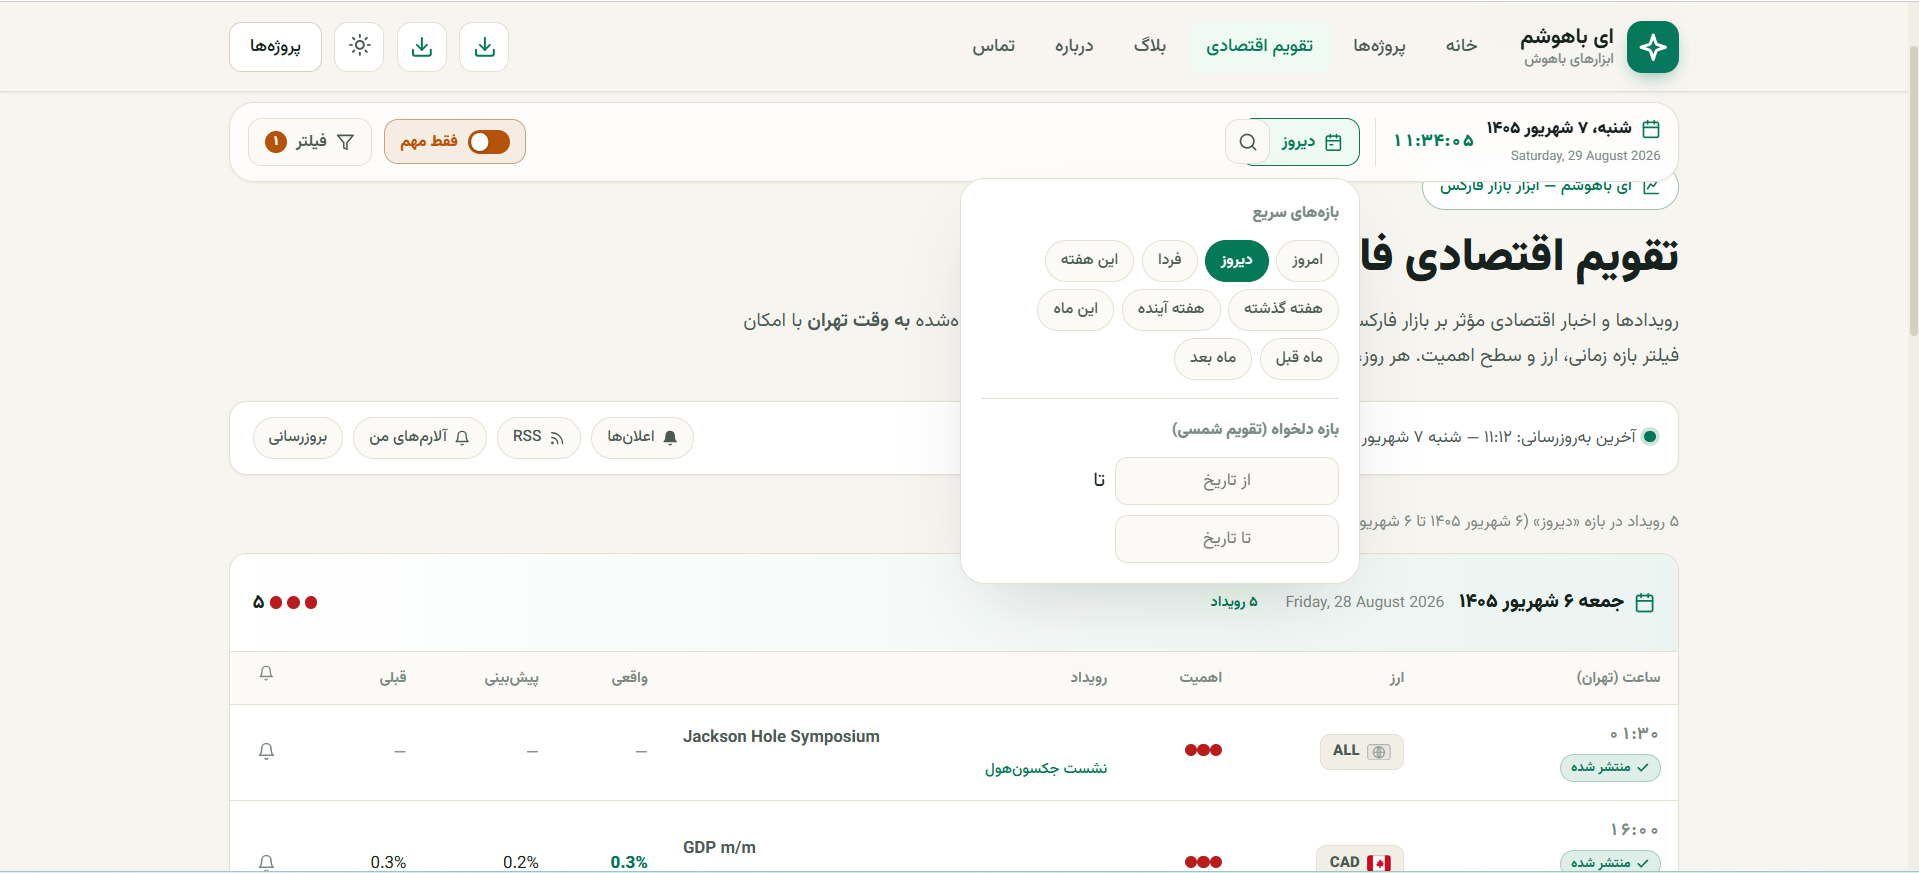The width and height of the screenshot is (1919, 873).
Task: Click the download icon next to the theme button
Action: click(422, 46)
